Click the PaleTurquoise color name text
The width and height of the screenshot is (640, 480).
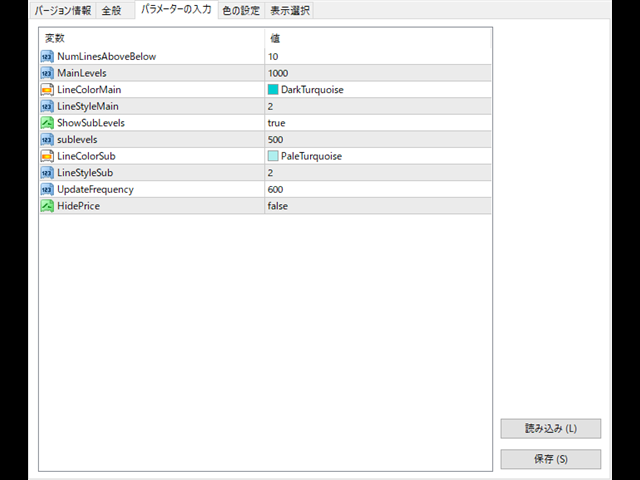311,156
